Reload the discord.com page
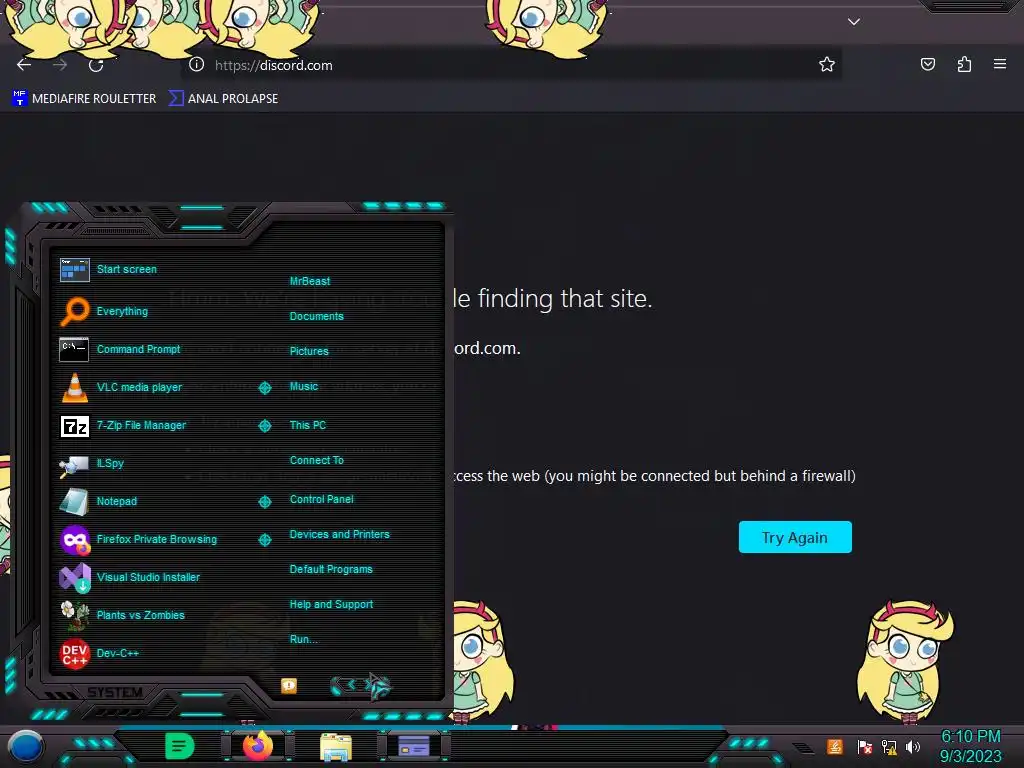1024x768 pixels. point(96,65)
